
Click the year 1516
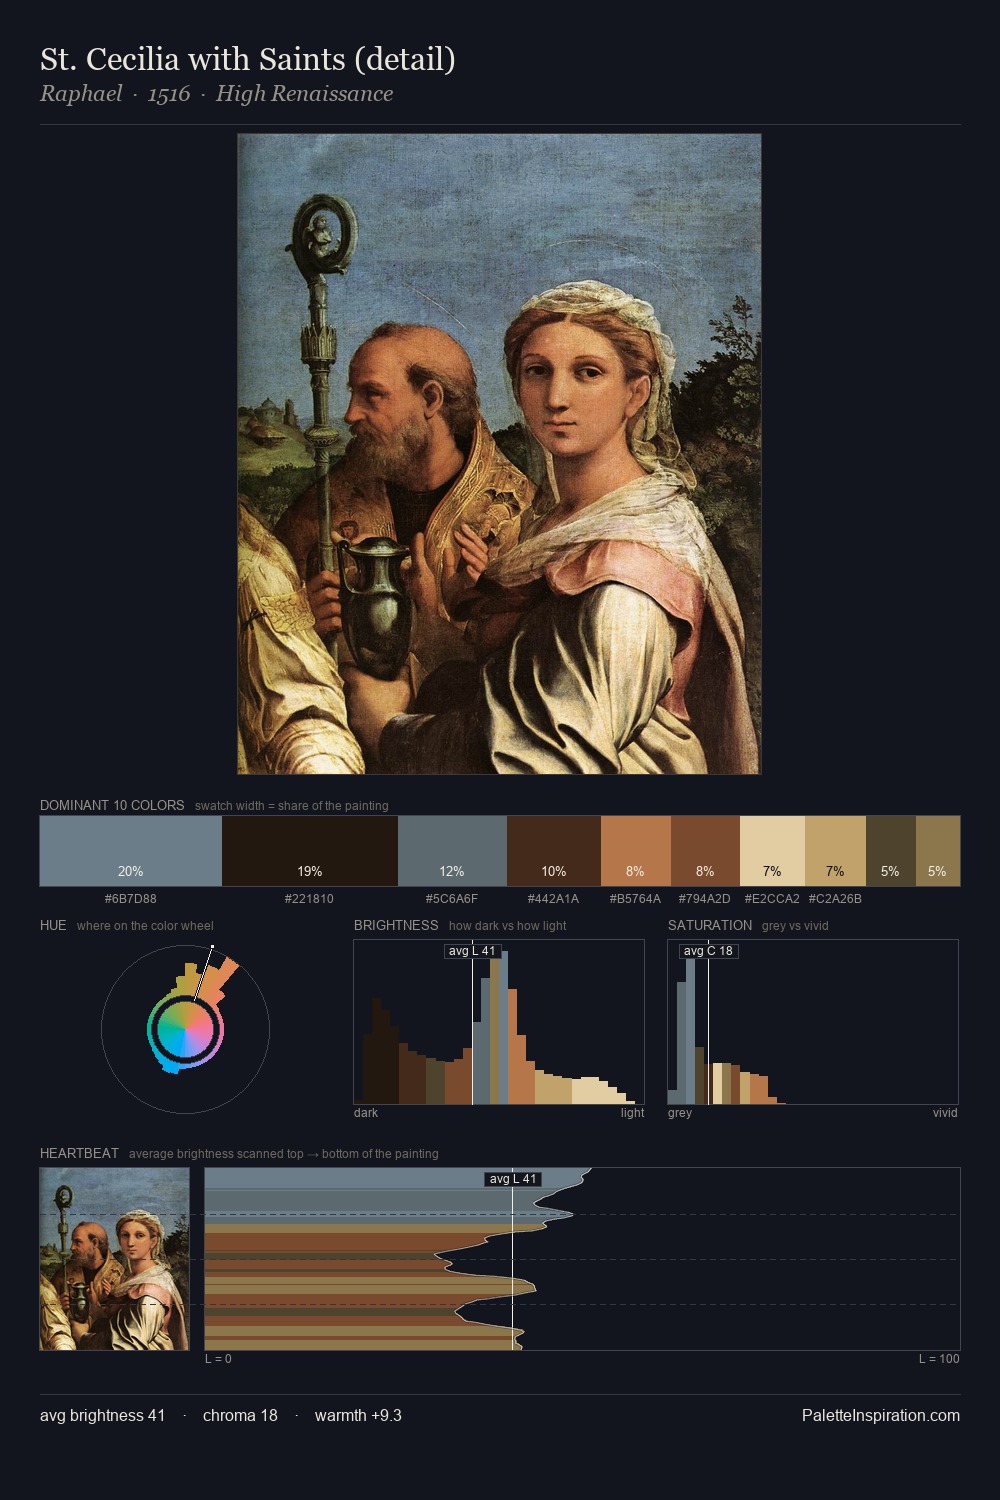pos(169,94)
